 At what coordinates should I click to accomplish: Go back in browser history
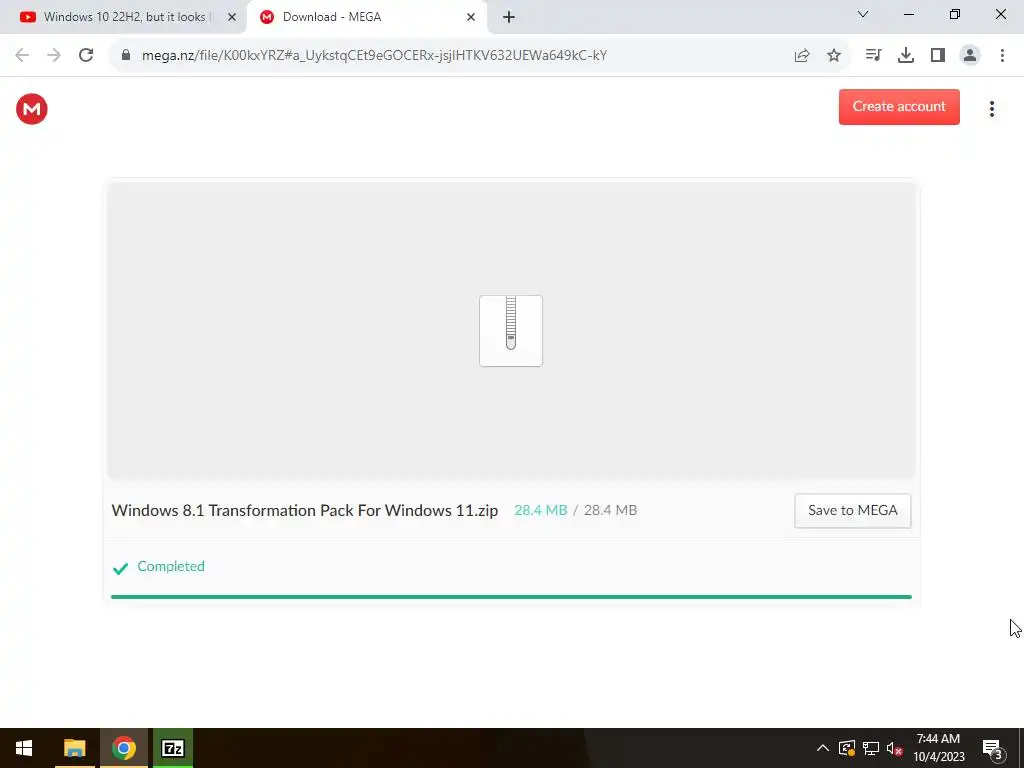[x=22, y=55]
